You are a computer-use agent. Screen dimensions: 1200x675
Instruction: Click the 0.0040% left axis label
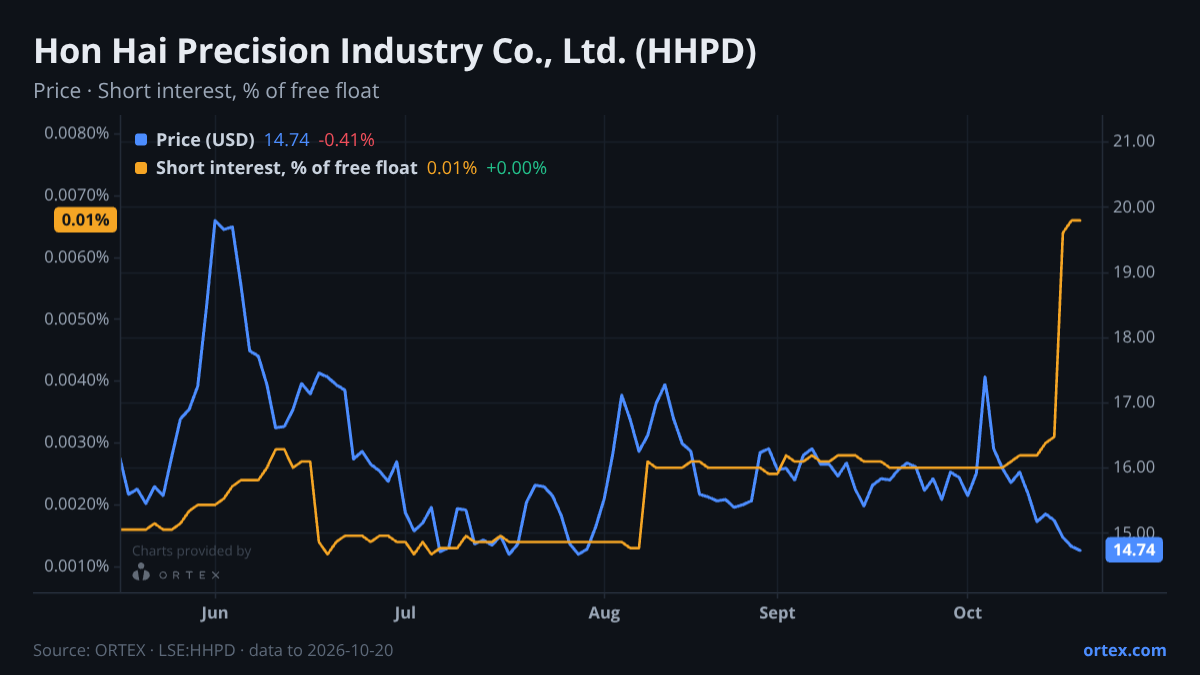click(76, 380)
